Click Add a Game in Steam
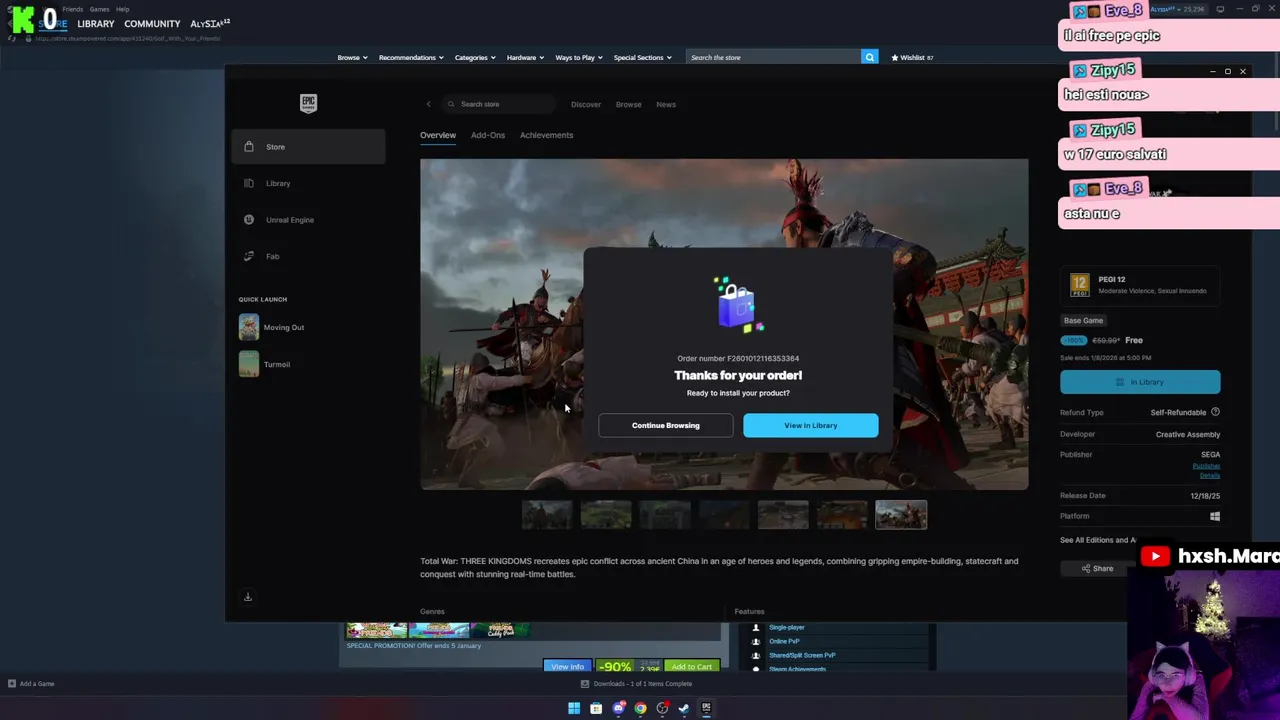The image size is (1280, 720). click(31, 684)
